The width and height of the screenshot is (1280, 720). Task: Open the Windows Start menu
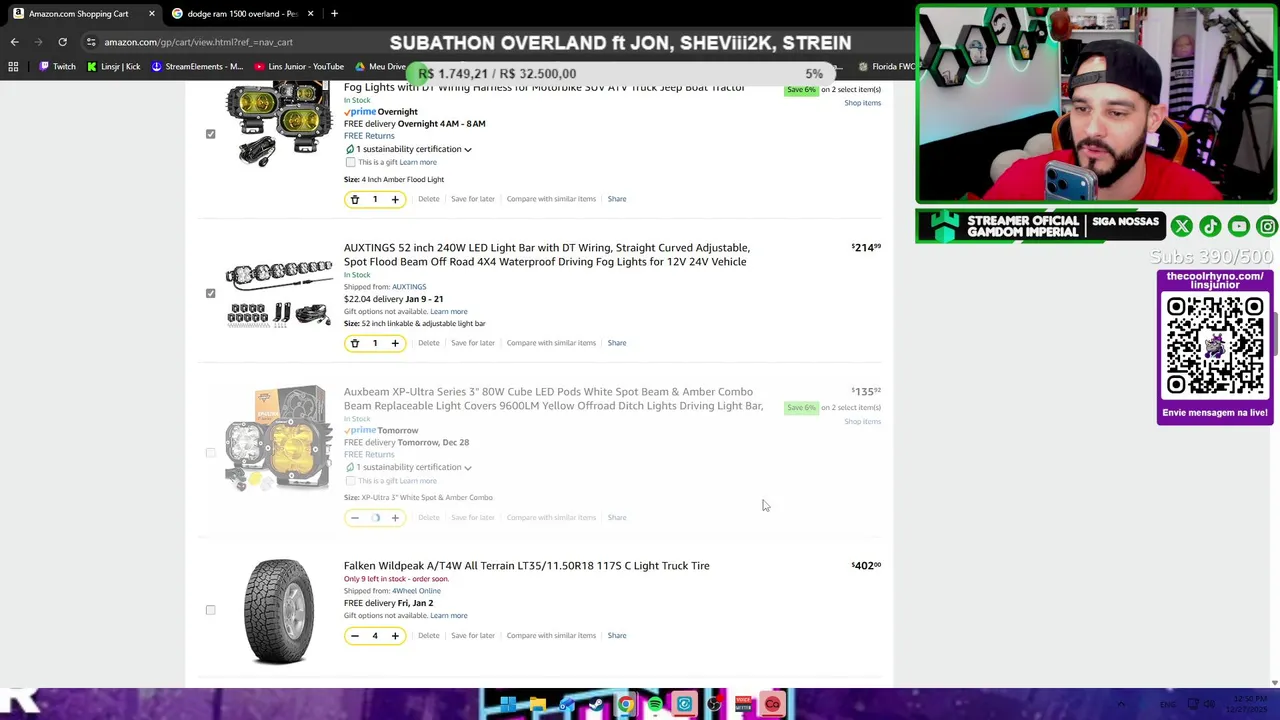pyautogui.click(x=508, y=705)
